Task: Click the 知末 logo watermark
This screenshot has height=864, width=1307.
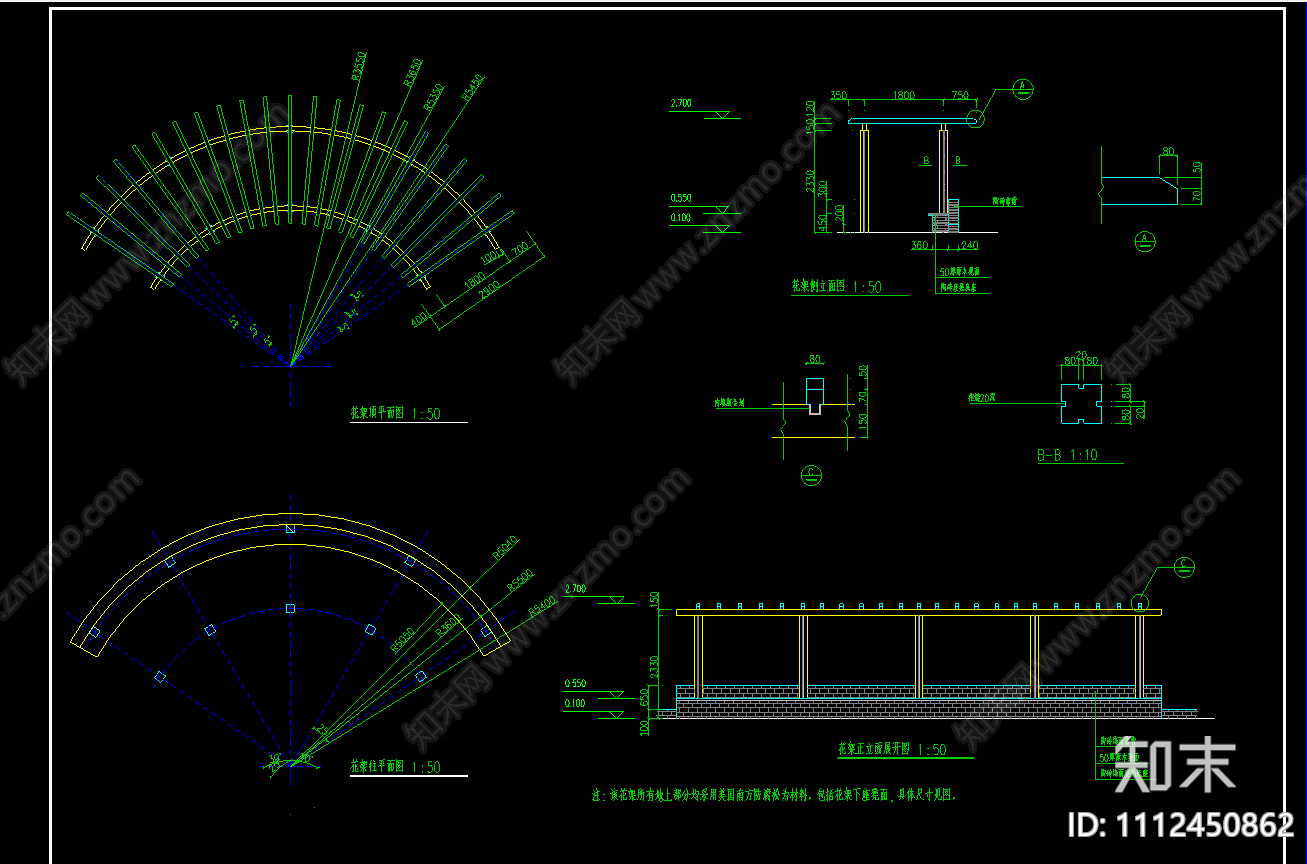Action: (1176, 766)
